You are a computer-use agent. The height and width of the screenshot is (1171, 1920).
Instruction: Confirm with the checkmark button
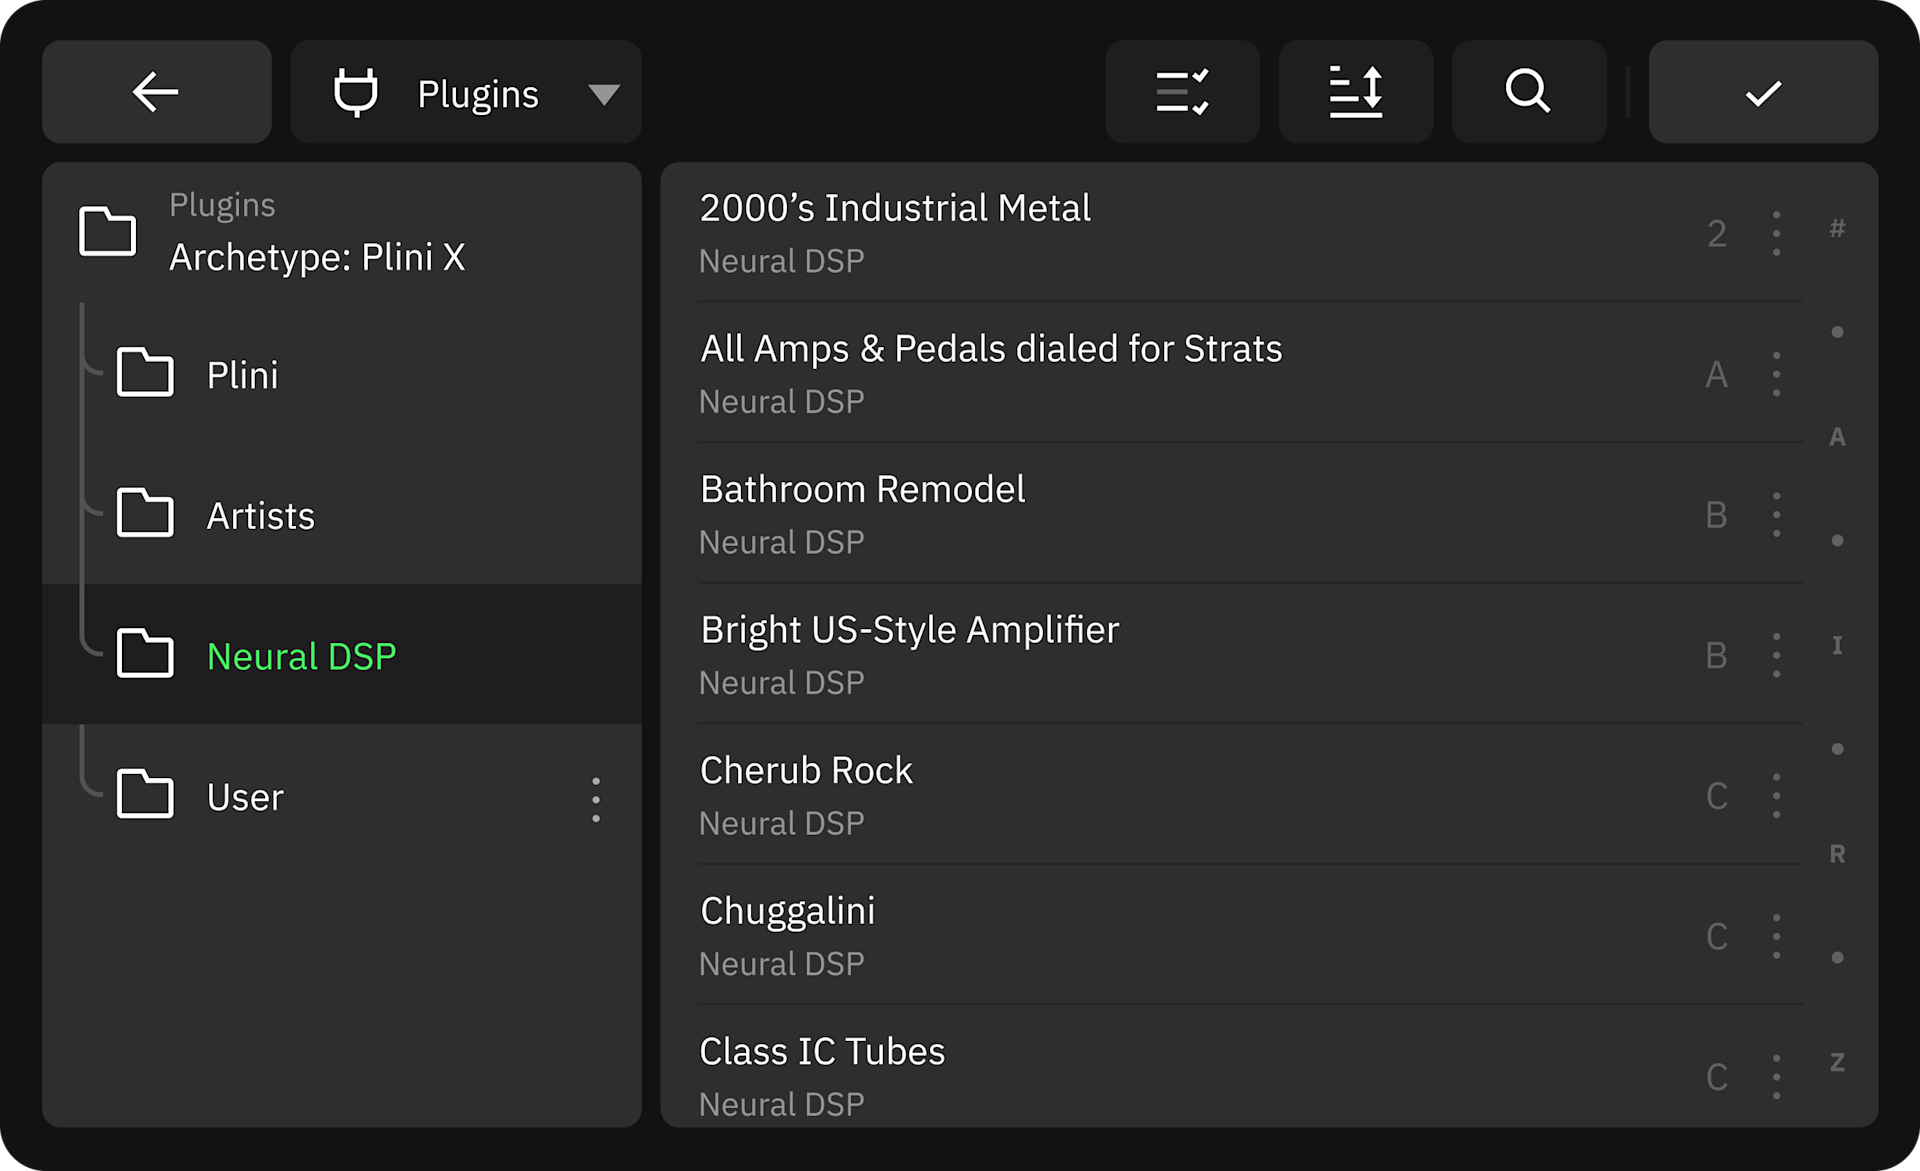[x=1762, y=92]
